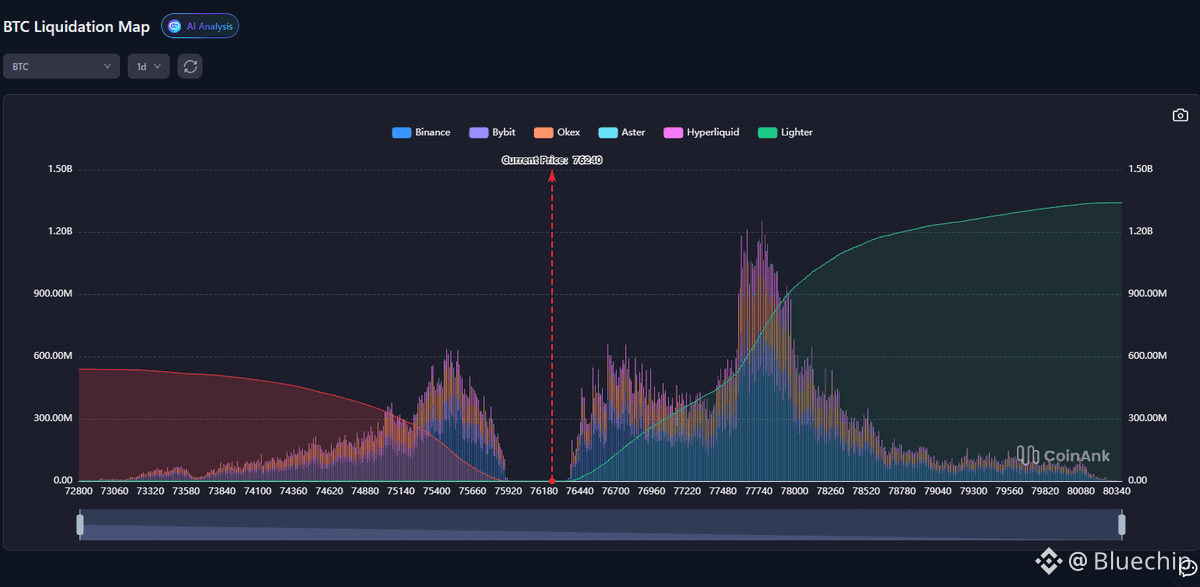This screenshot has height=587, width=1200.
Task: Click the 76180 x-axis label
Action: pyautogui.click(x=544, y=491)
